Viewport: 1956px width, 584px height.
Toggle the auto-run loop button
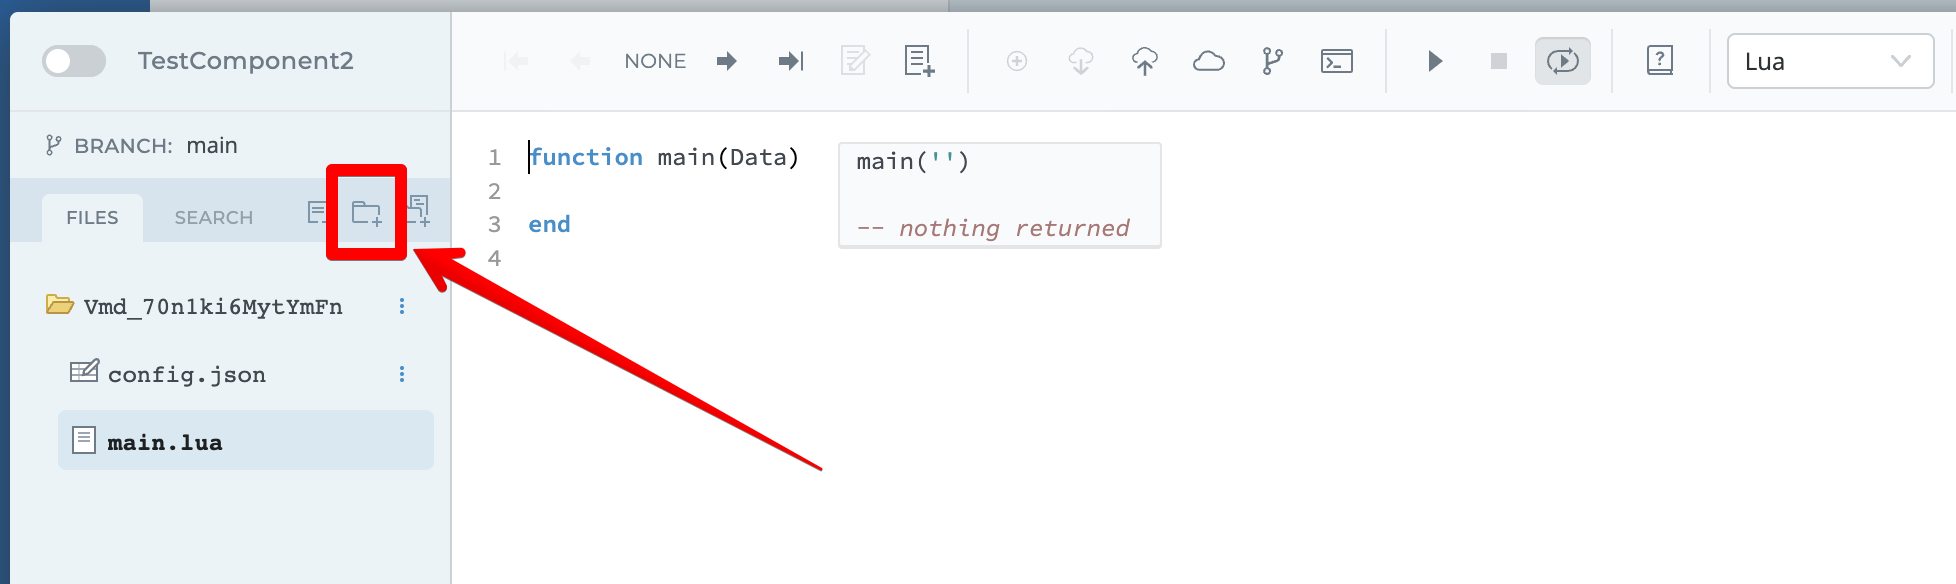(1562, 61)
